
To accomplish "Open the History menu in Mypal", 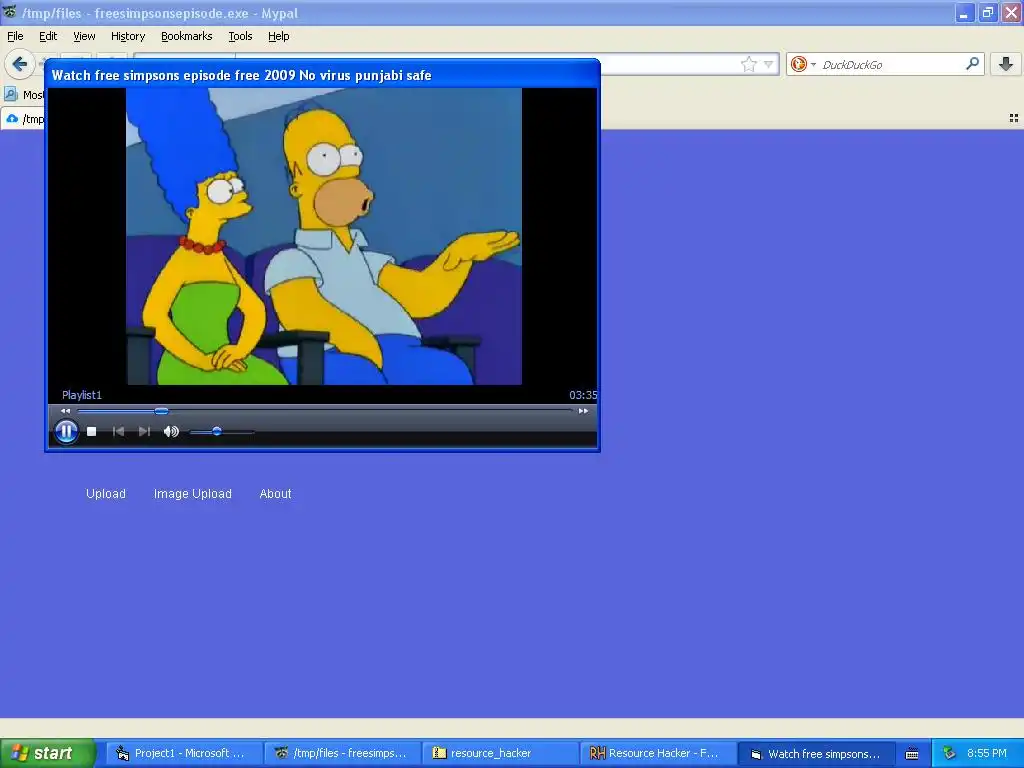I will click(x=127, y=37).
